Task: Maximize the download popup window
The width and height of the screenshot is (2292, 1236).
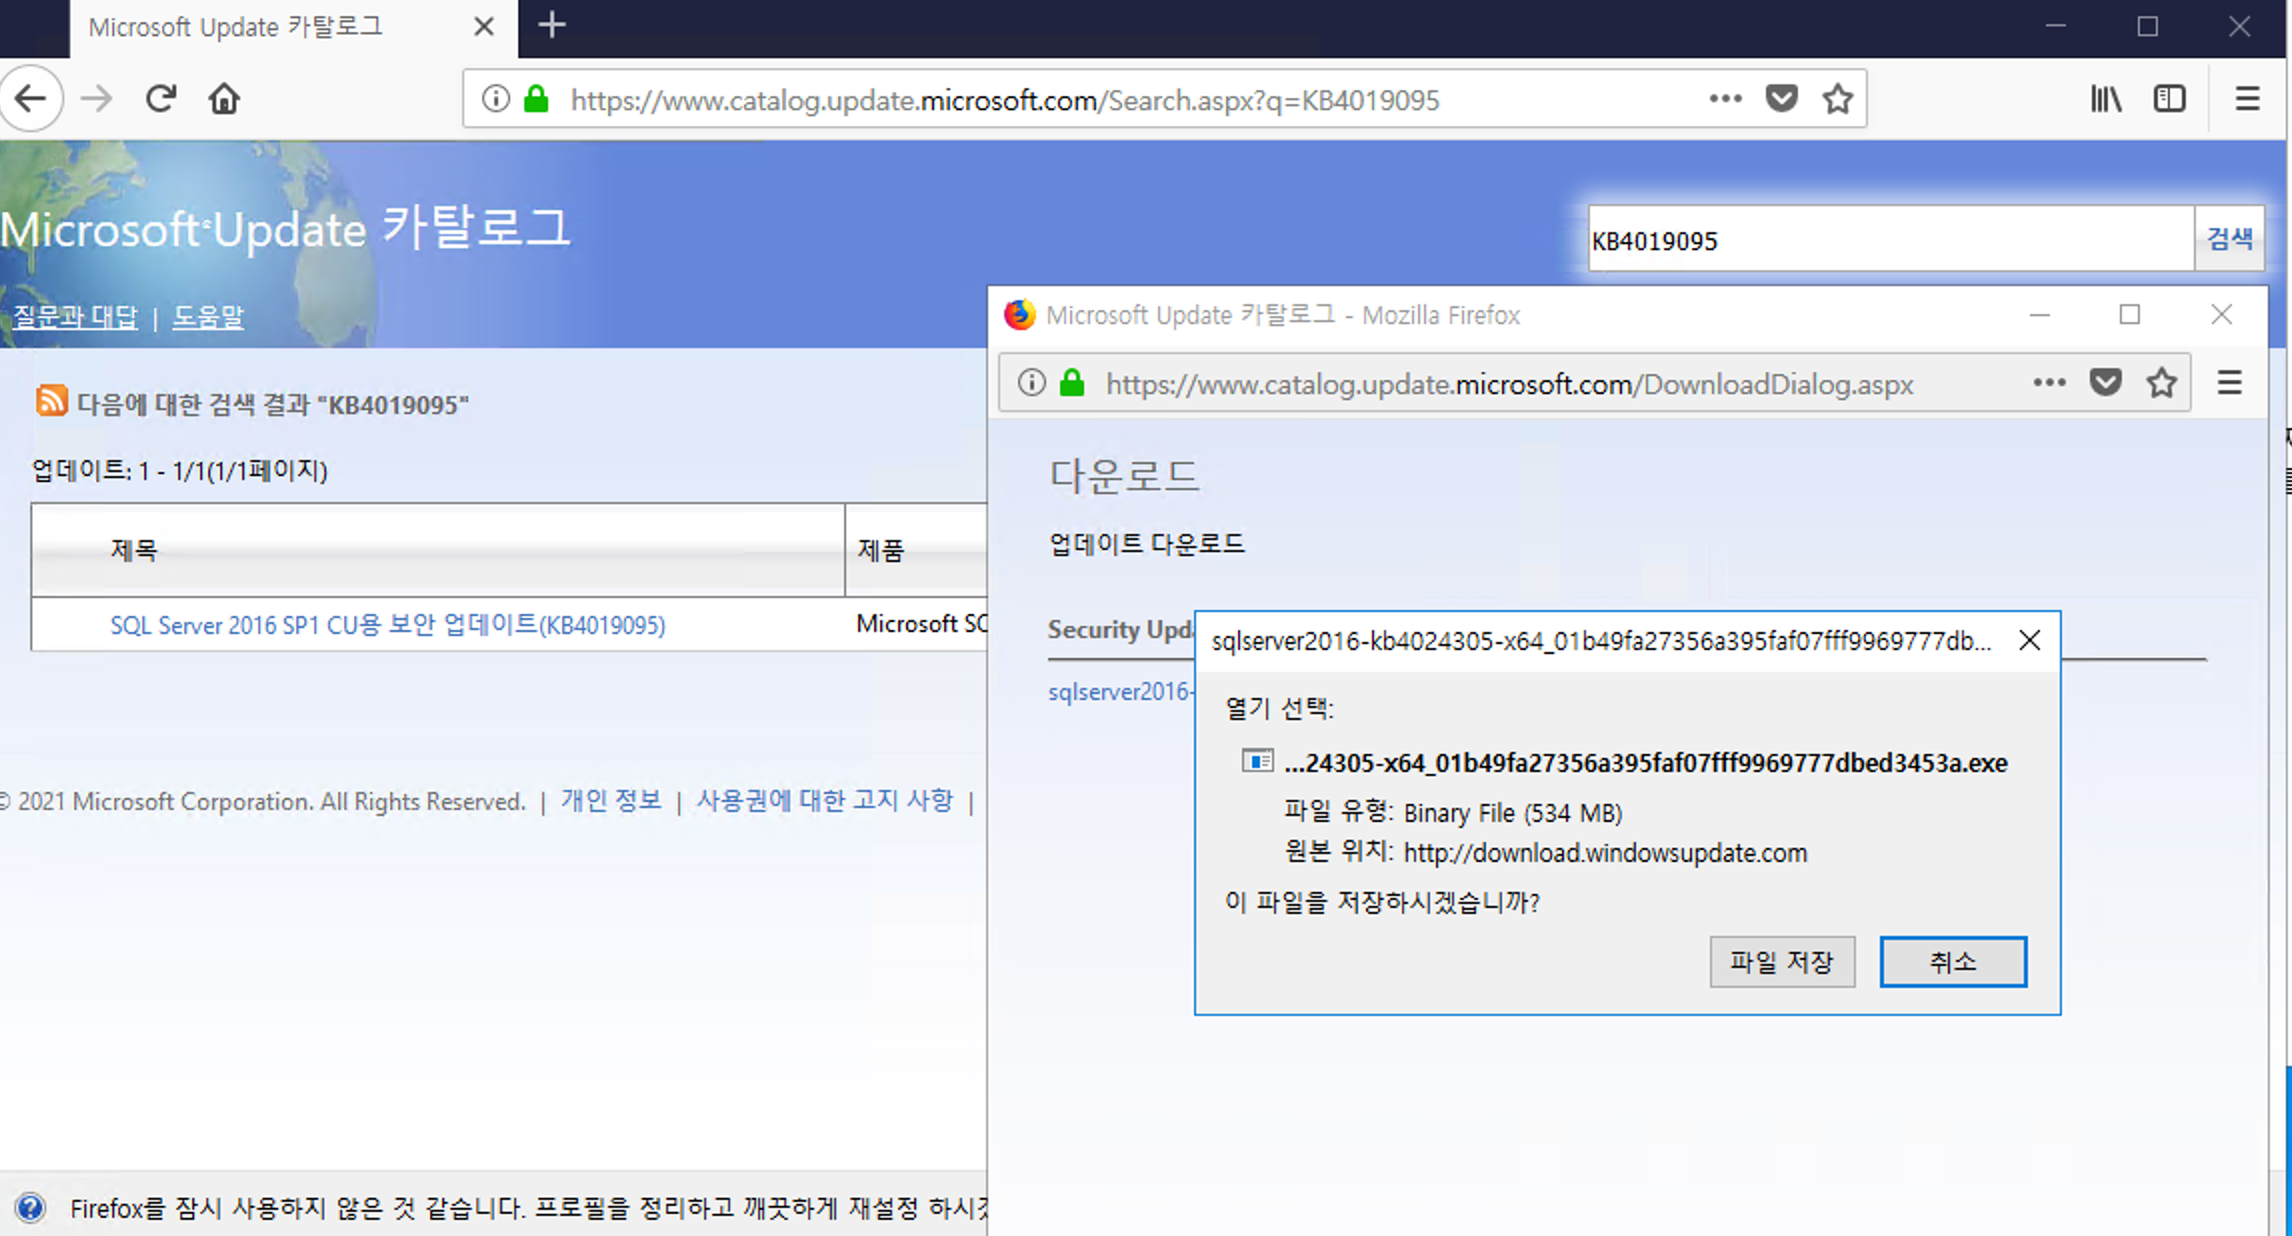Action: (2130, 314)
